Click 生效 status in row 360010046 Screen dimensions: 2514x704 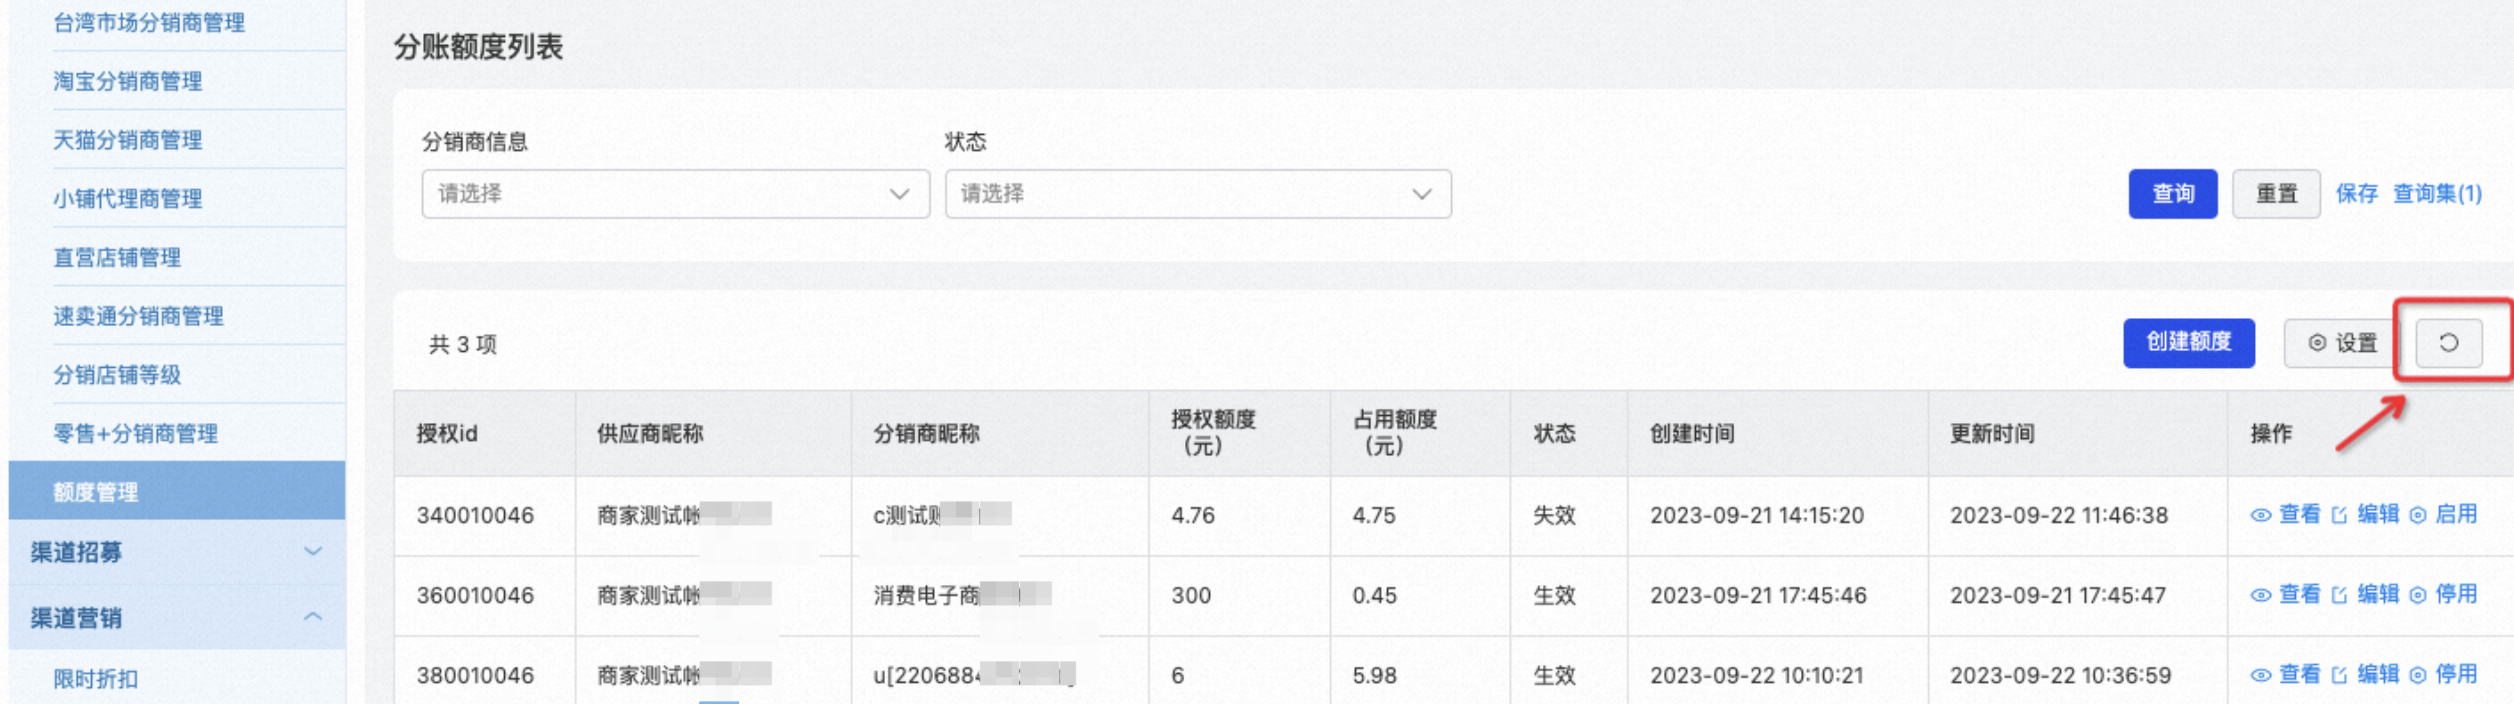[1554, 596]
